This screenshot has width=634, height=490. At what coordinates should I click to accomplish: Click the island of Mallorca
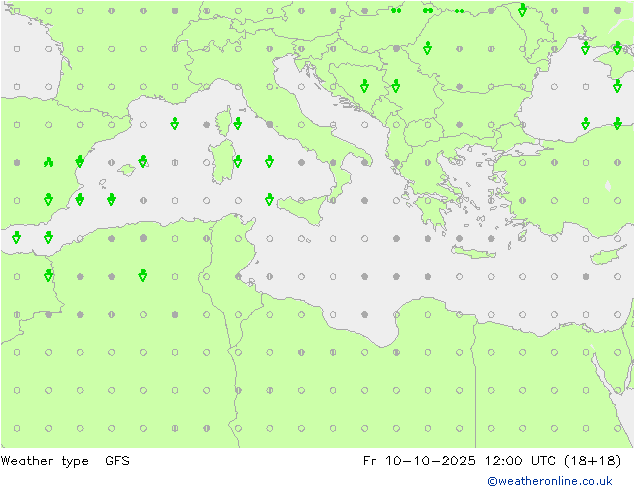coord(127,170)
